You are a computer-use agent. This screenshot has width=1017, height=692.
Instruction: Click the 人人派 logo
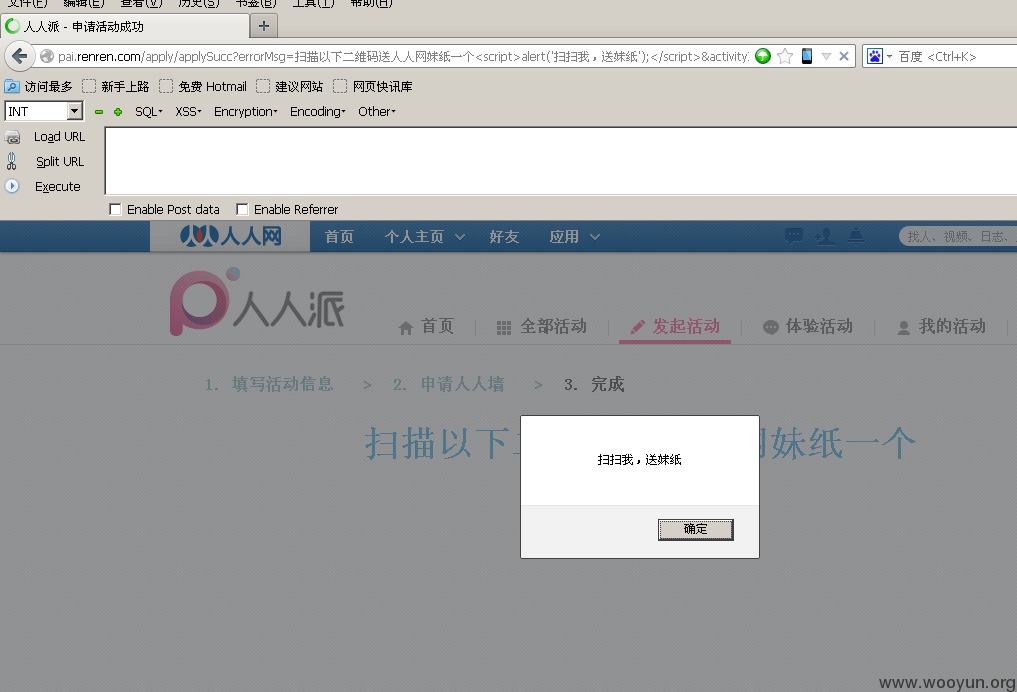click(x=257, y=302)
